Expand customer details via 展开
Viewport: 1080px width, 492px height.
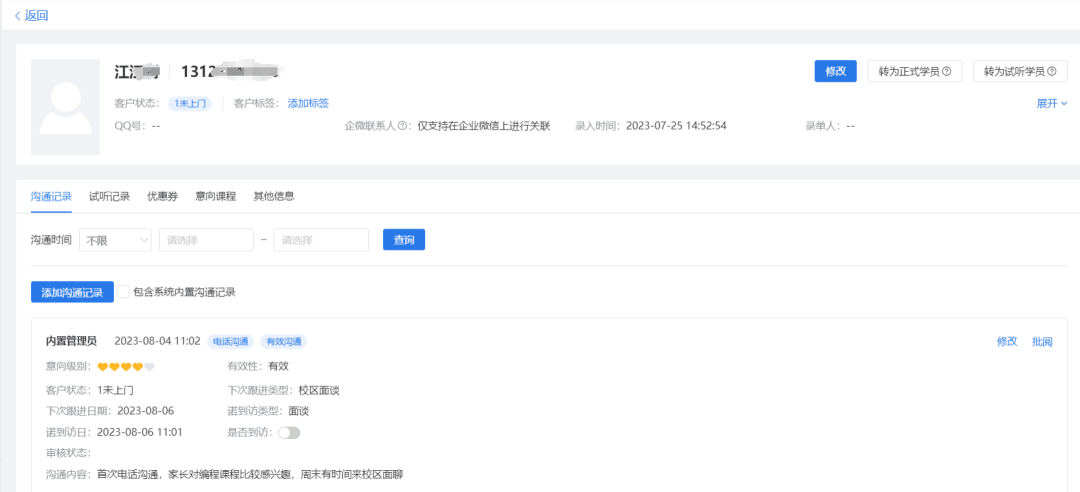pos(1052,103)
